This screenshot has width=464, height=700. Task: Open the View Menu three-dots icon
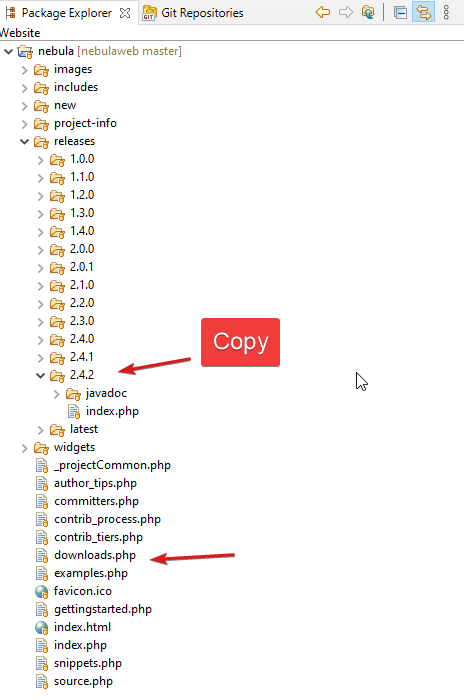click(446, 12)
